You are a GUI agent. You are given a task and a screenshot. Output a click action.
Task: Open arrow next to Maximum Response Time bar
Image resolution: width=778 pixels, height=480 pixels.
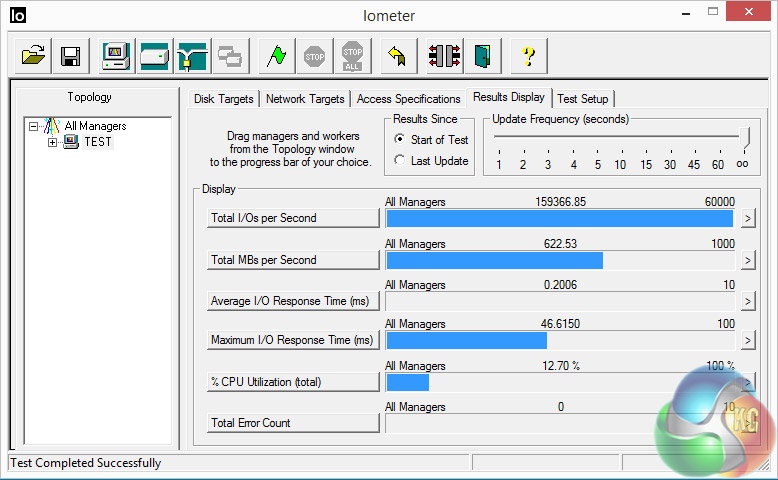[748, 340]
